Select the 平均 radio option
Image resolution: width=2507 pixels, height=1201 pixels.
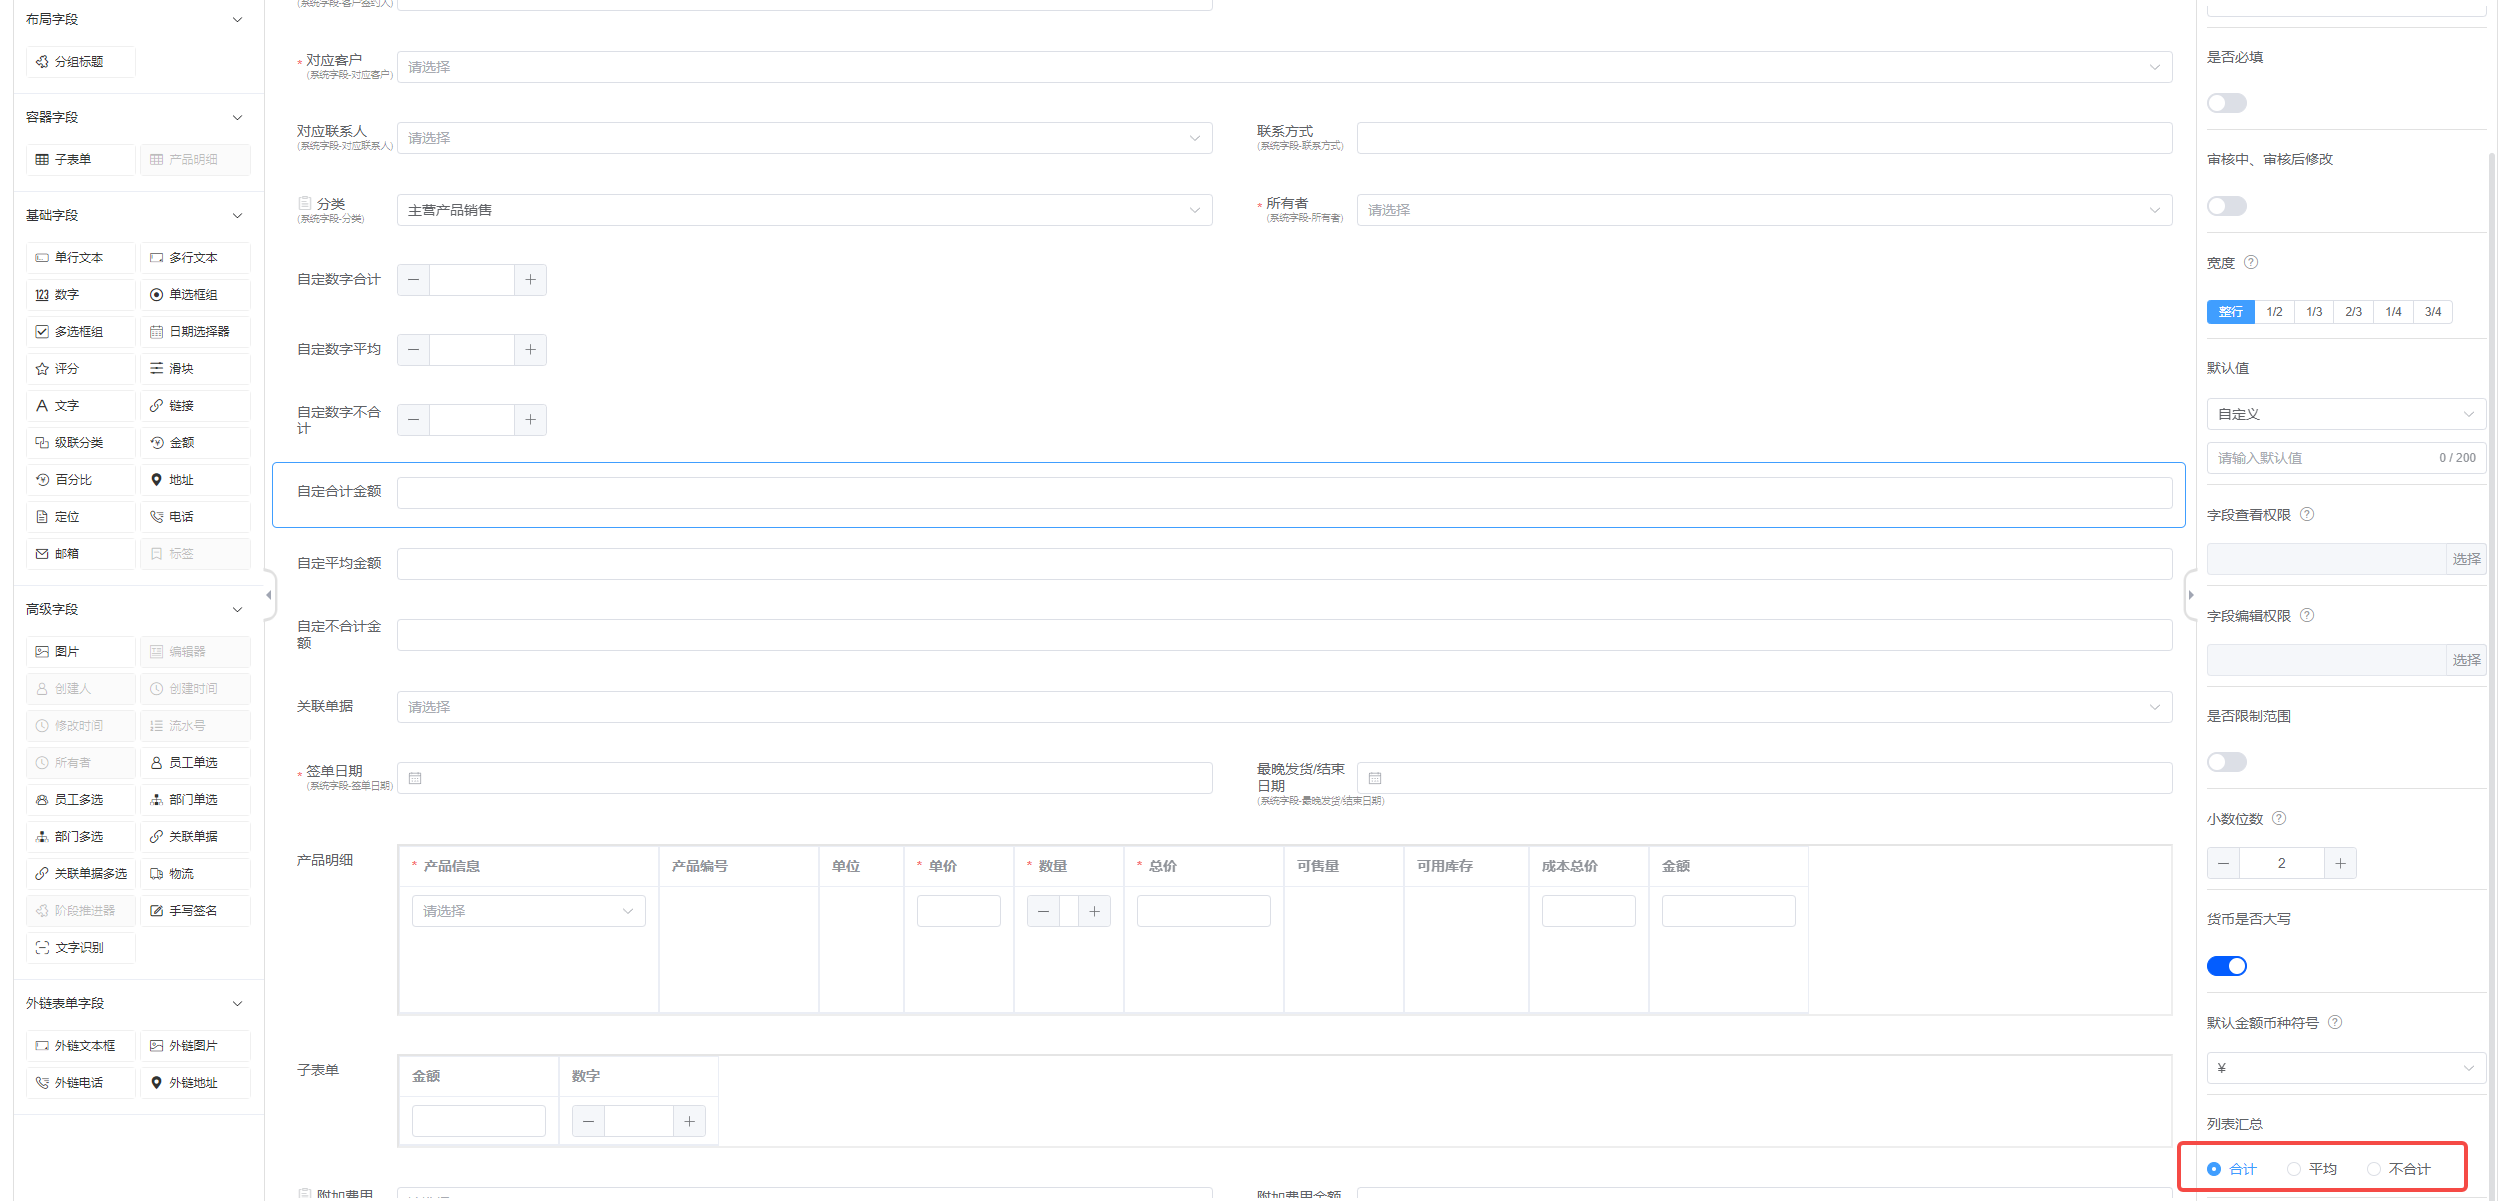pos(2312,1169)
